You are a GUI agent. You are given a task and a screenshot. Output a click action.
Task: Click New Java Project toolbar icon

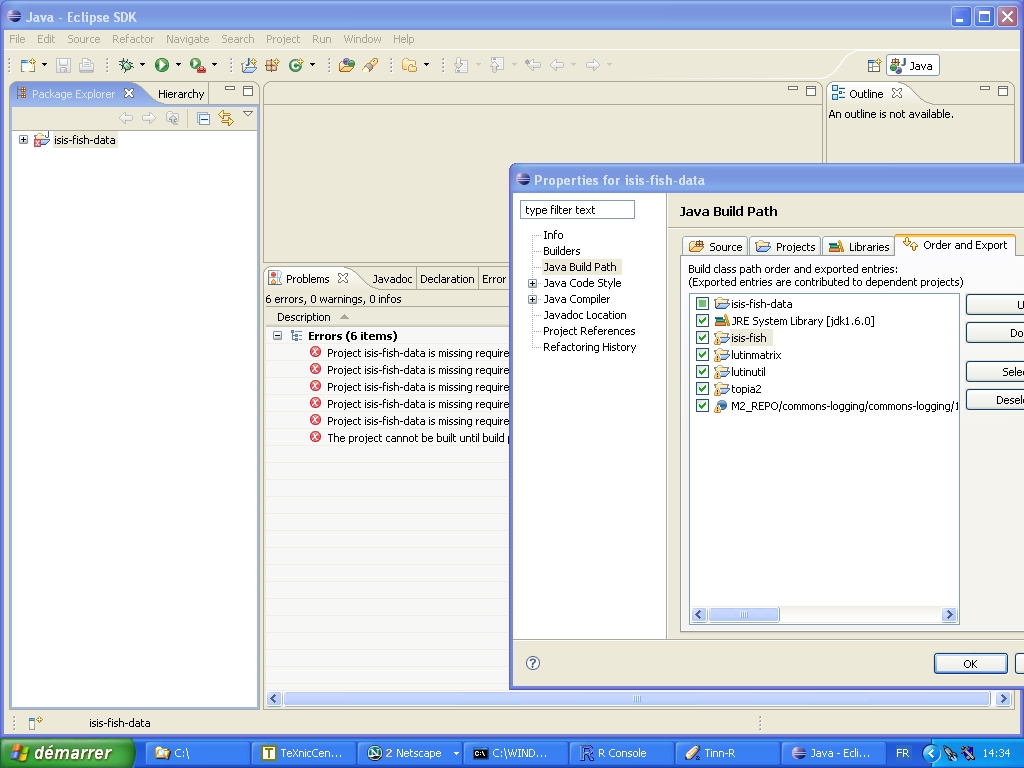click(249, 65)
